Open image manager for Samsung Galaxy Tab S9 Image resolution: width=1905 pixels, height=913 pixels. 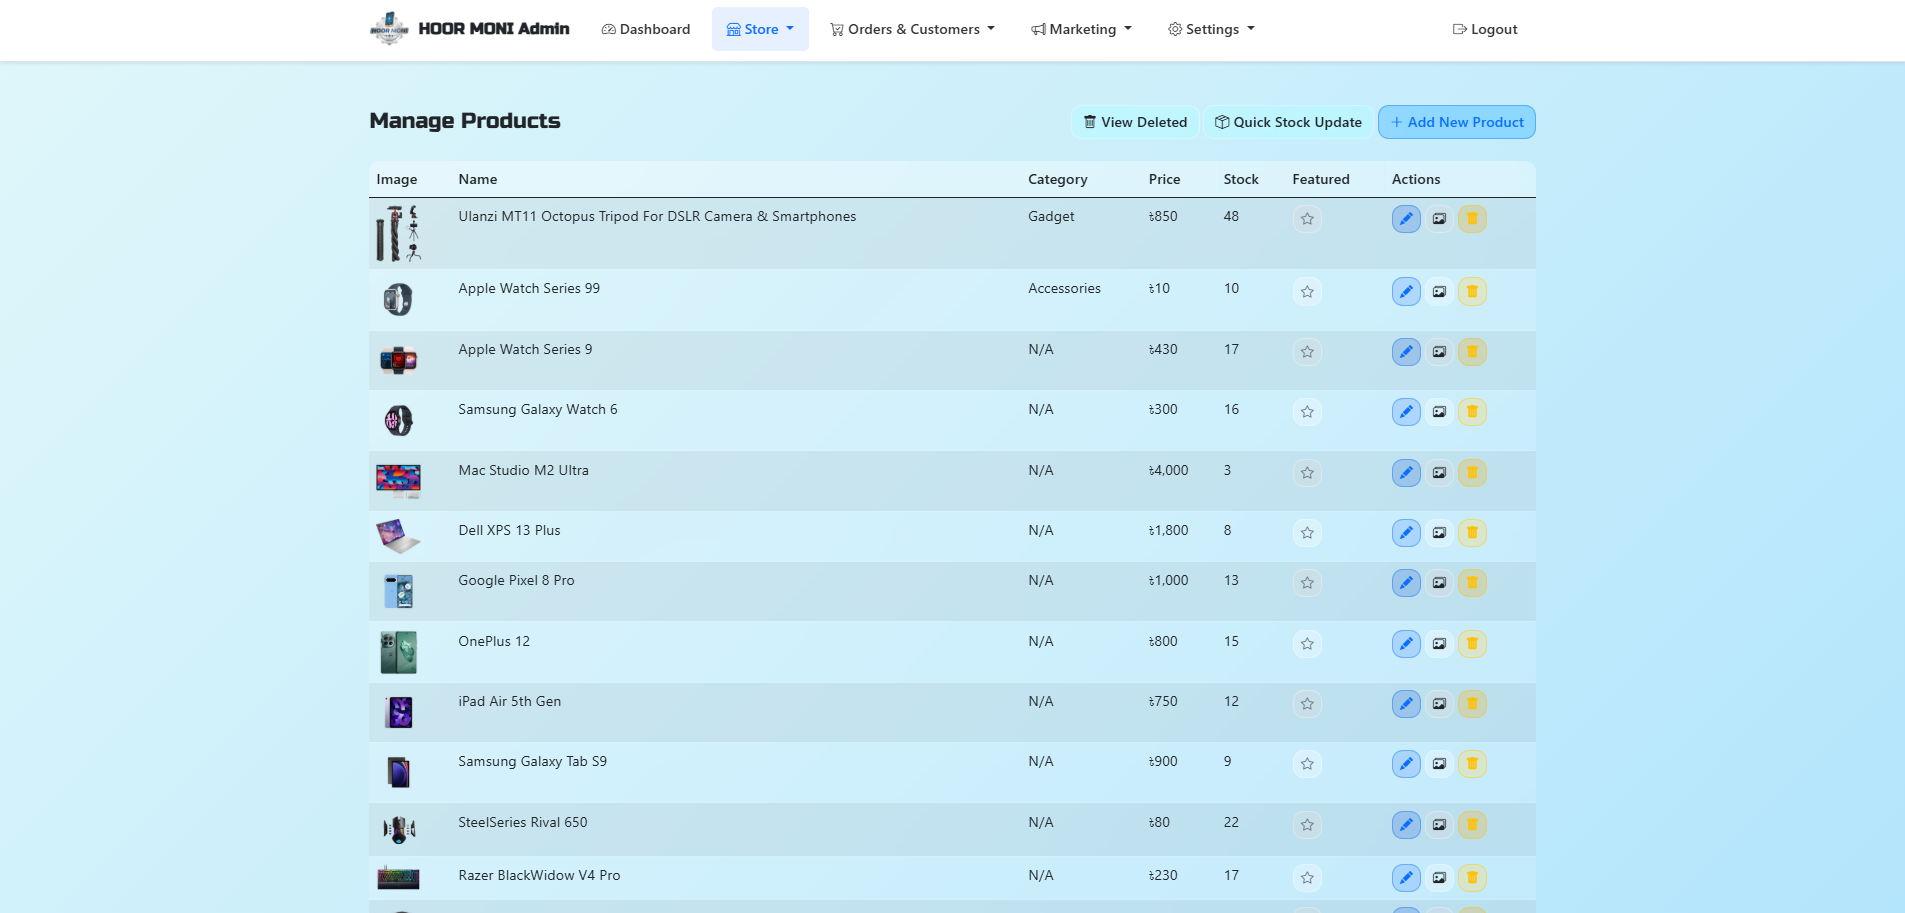pyautogui.click(x=1439, y=764)
